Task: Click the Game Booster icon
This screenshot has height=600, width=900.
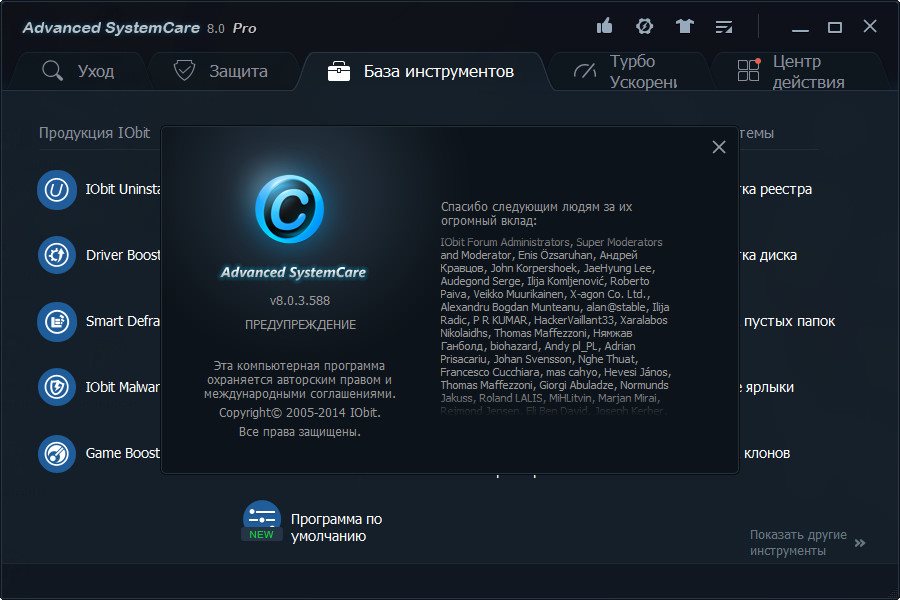Action: 57,454
